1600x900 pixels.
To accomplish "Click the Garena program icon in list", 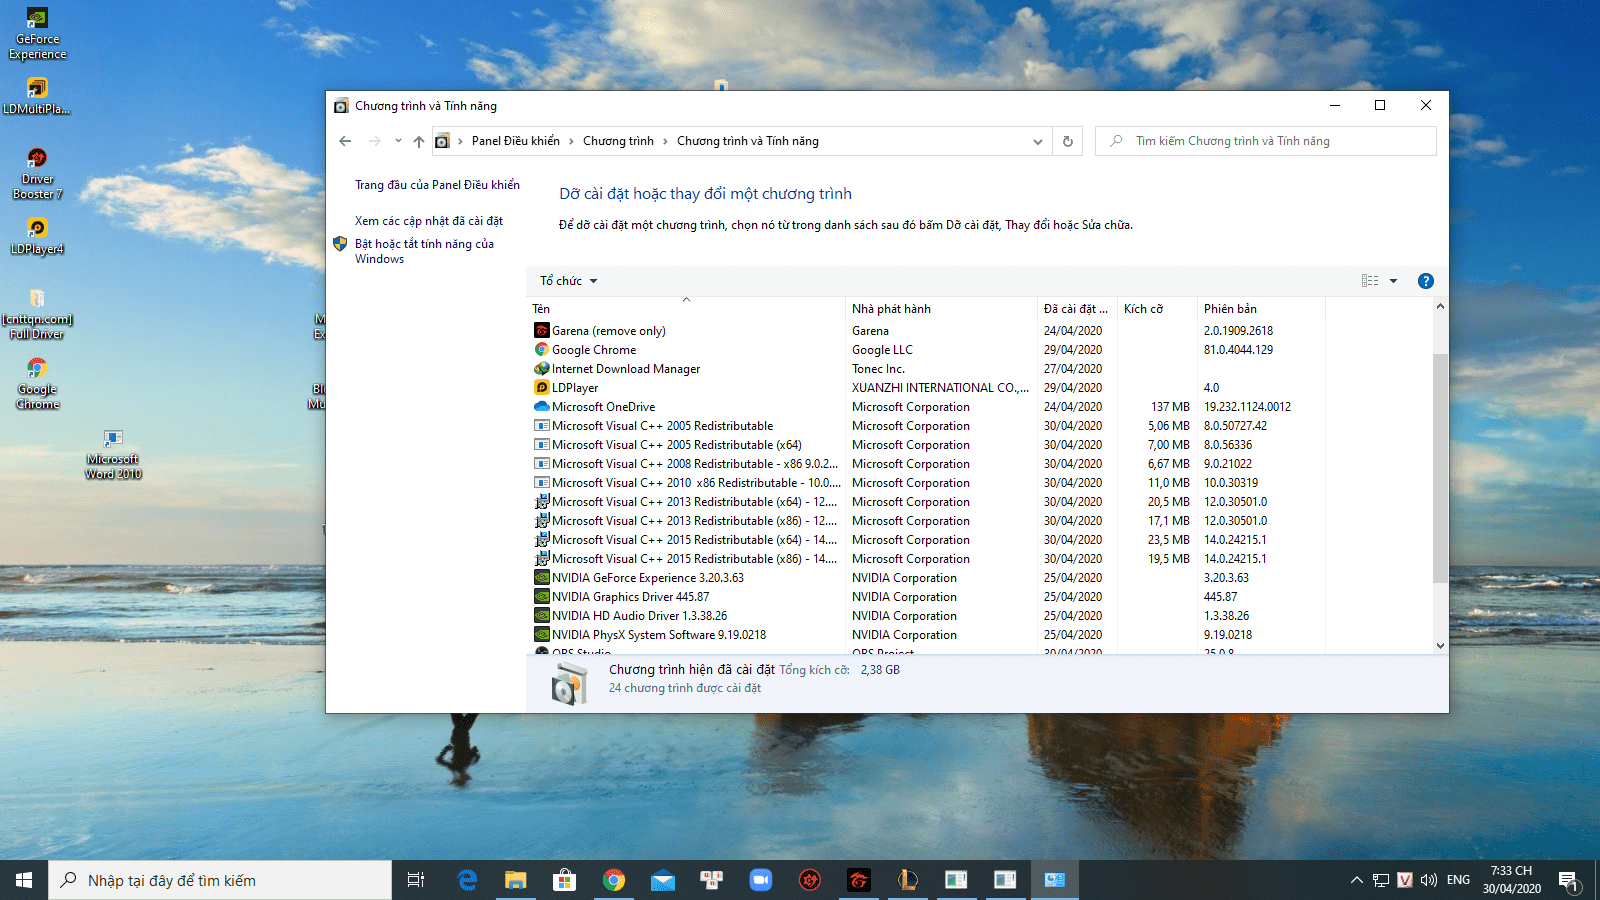I will coord(542,330).
